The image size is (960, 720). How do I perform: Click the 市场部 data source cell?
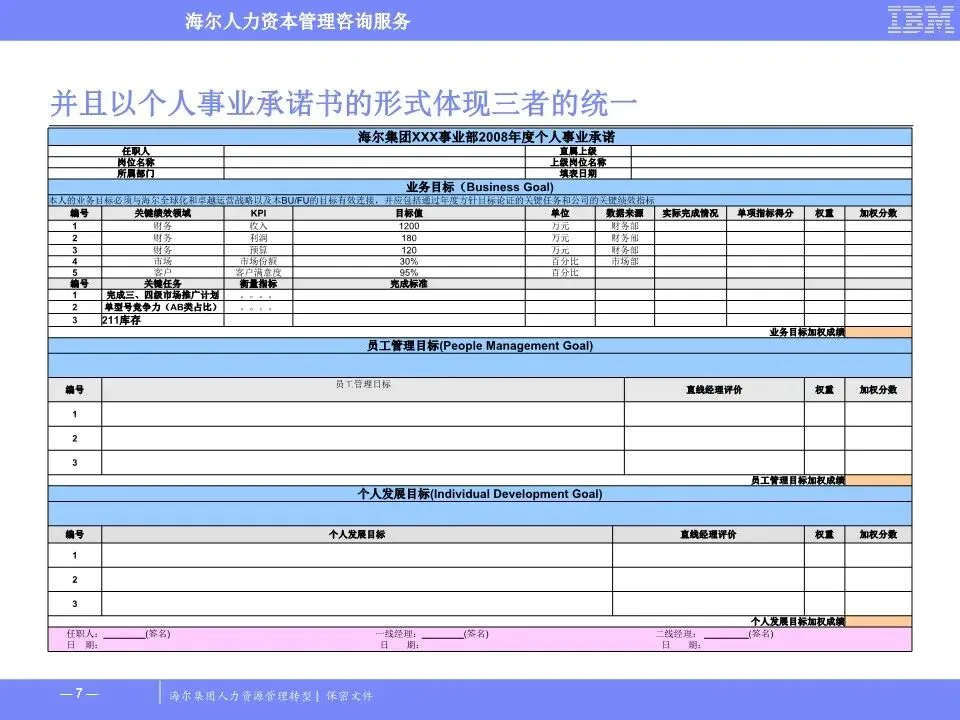(624, 261)
